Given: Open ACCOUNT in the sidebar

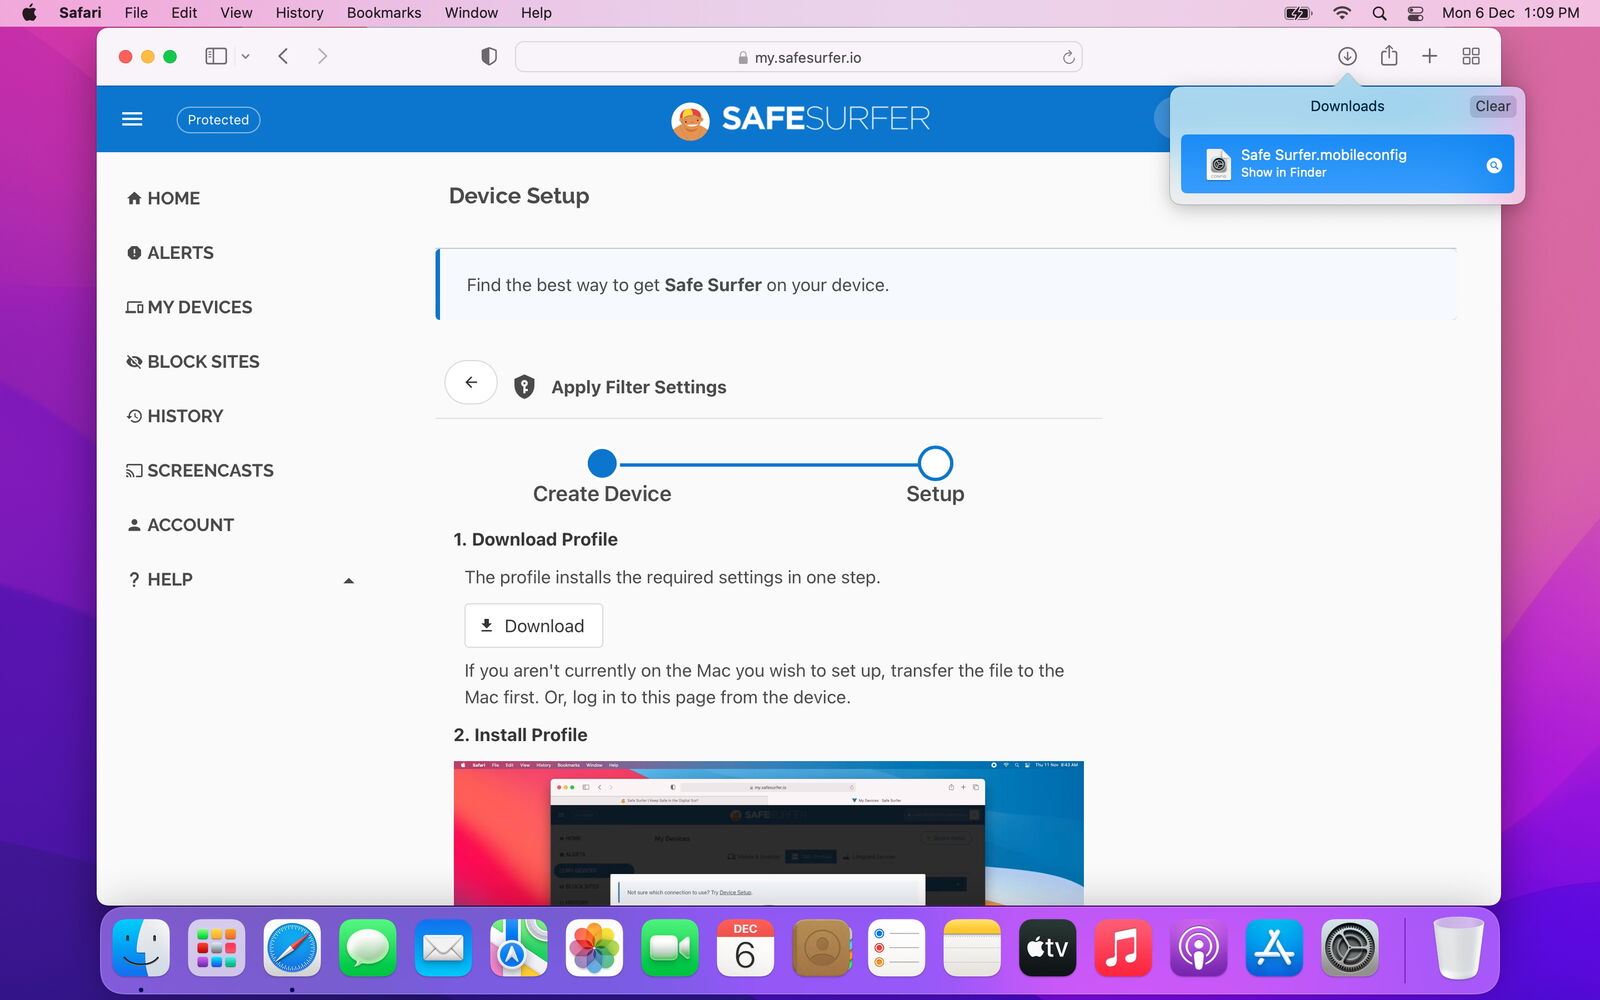Looking at the screenshot, I should [180, 525].
